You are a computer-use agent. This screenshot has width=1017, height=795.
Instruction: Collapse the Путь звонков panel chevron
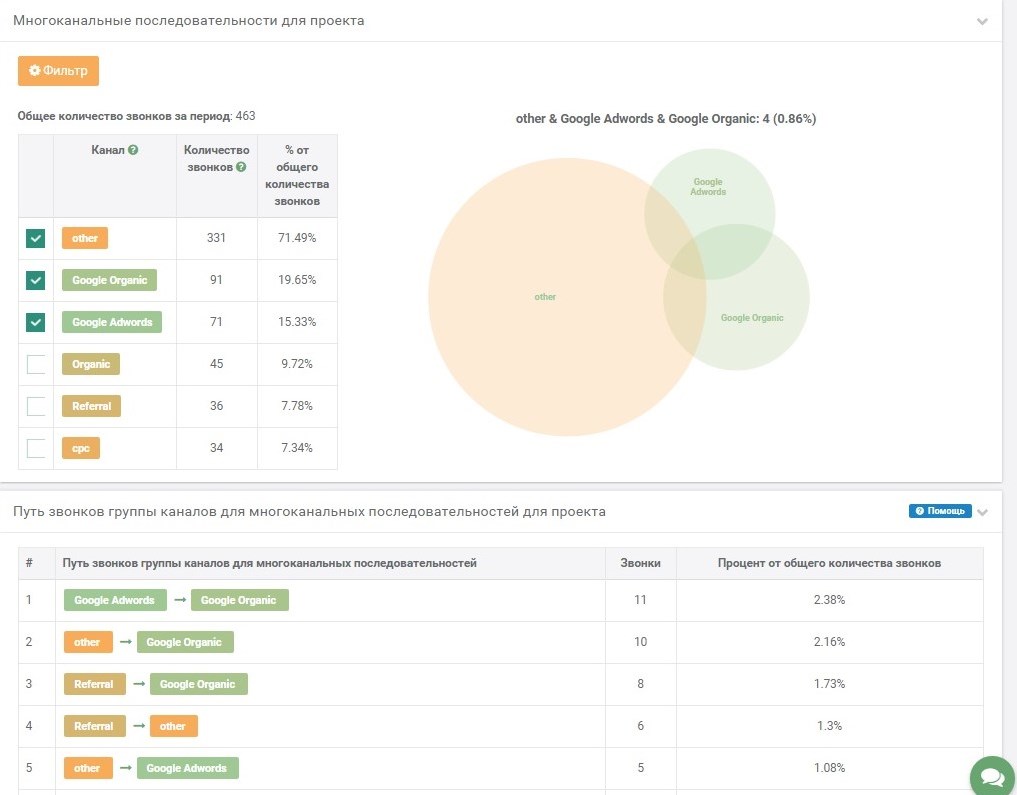click(x=982, y=512)
